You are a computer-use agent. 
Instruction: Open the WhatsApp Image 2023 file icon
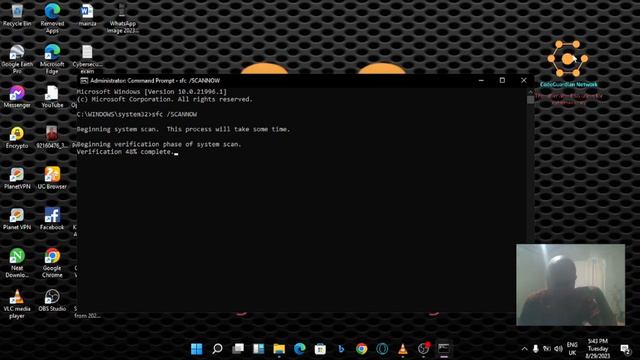coord(122,18)
